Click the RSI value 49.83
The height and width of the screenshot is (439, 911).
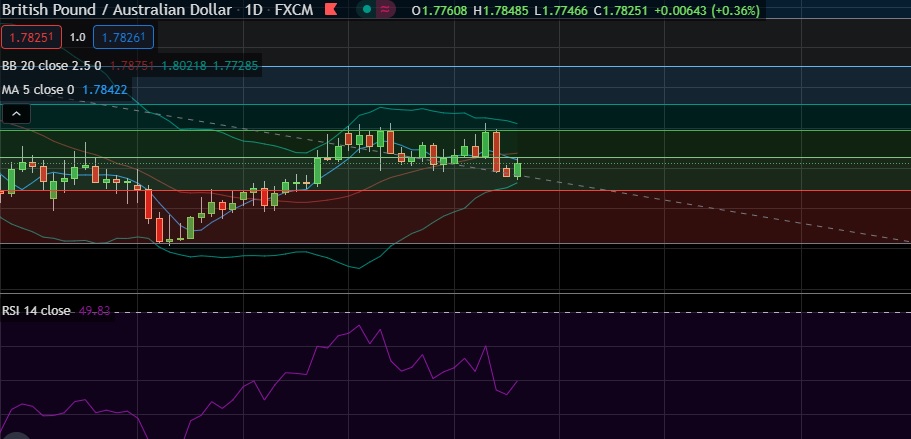point(94,311)
